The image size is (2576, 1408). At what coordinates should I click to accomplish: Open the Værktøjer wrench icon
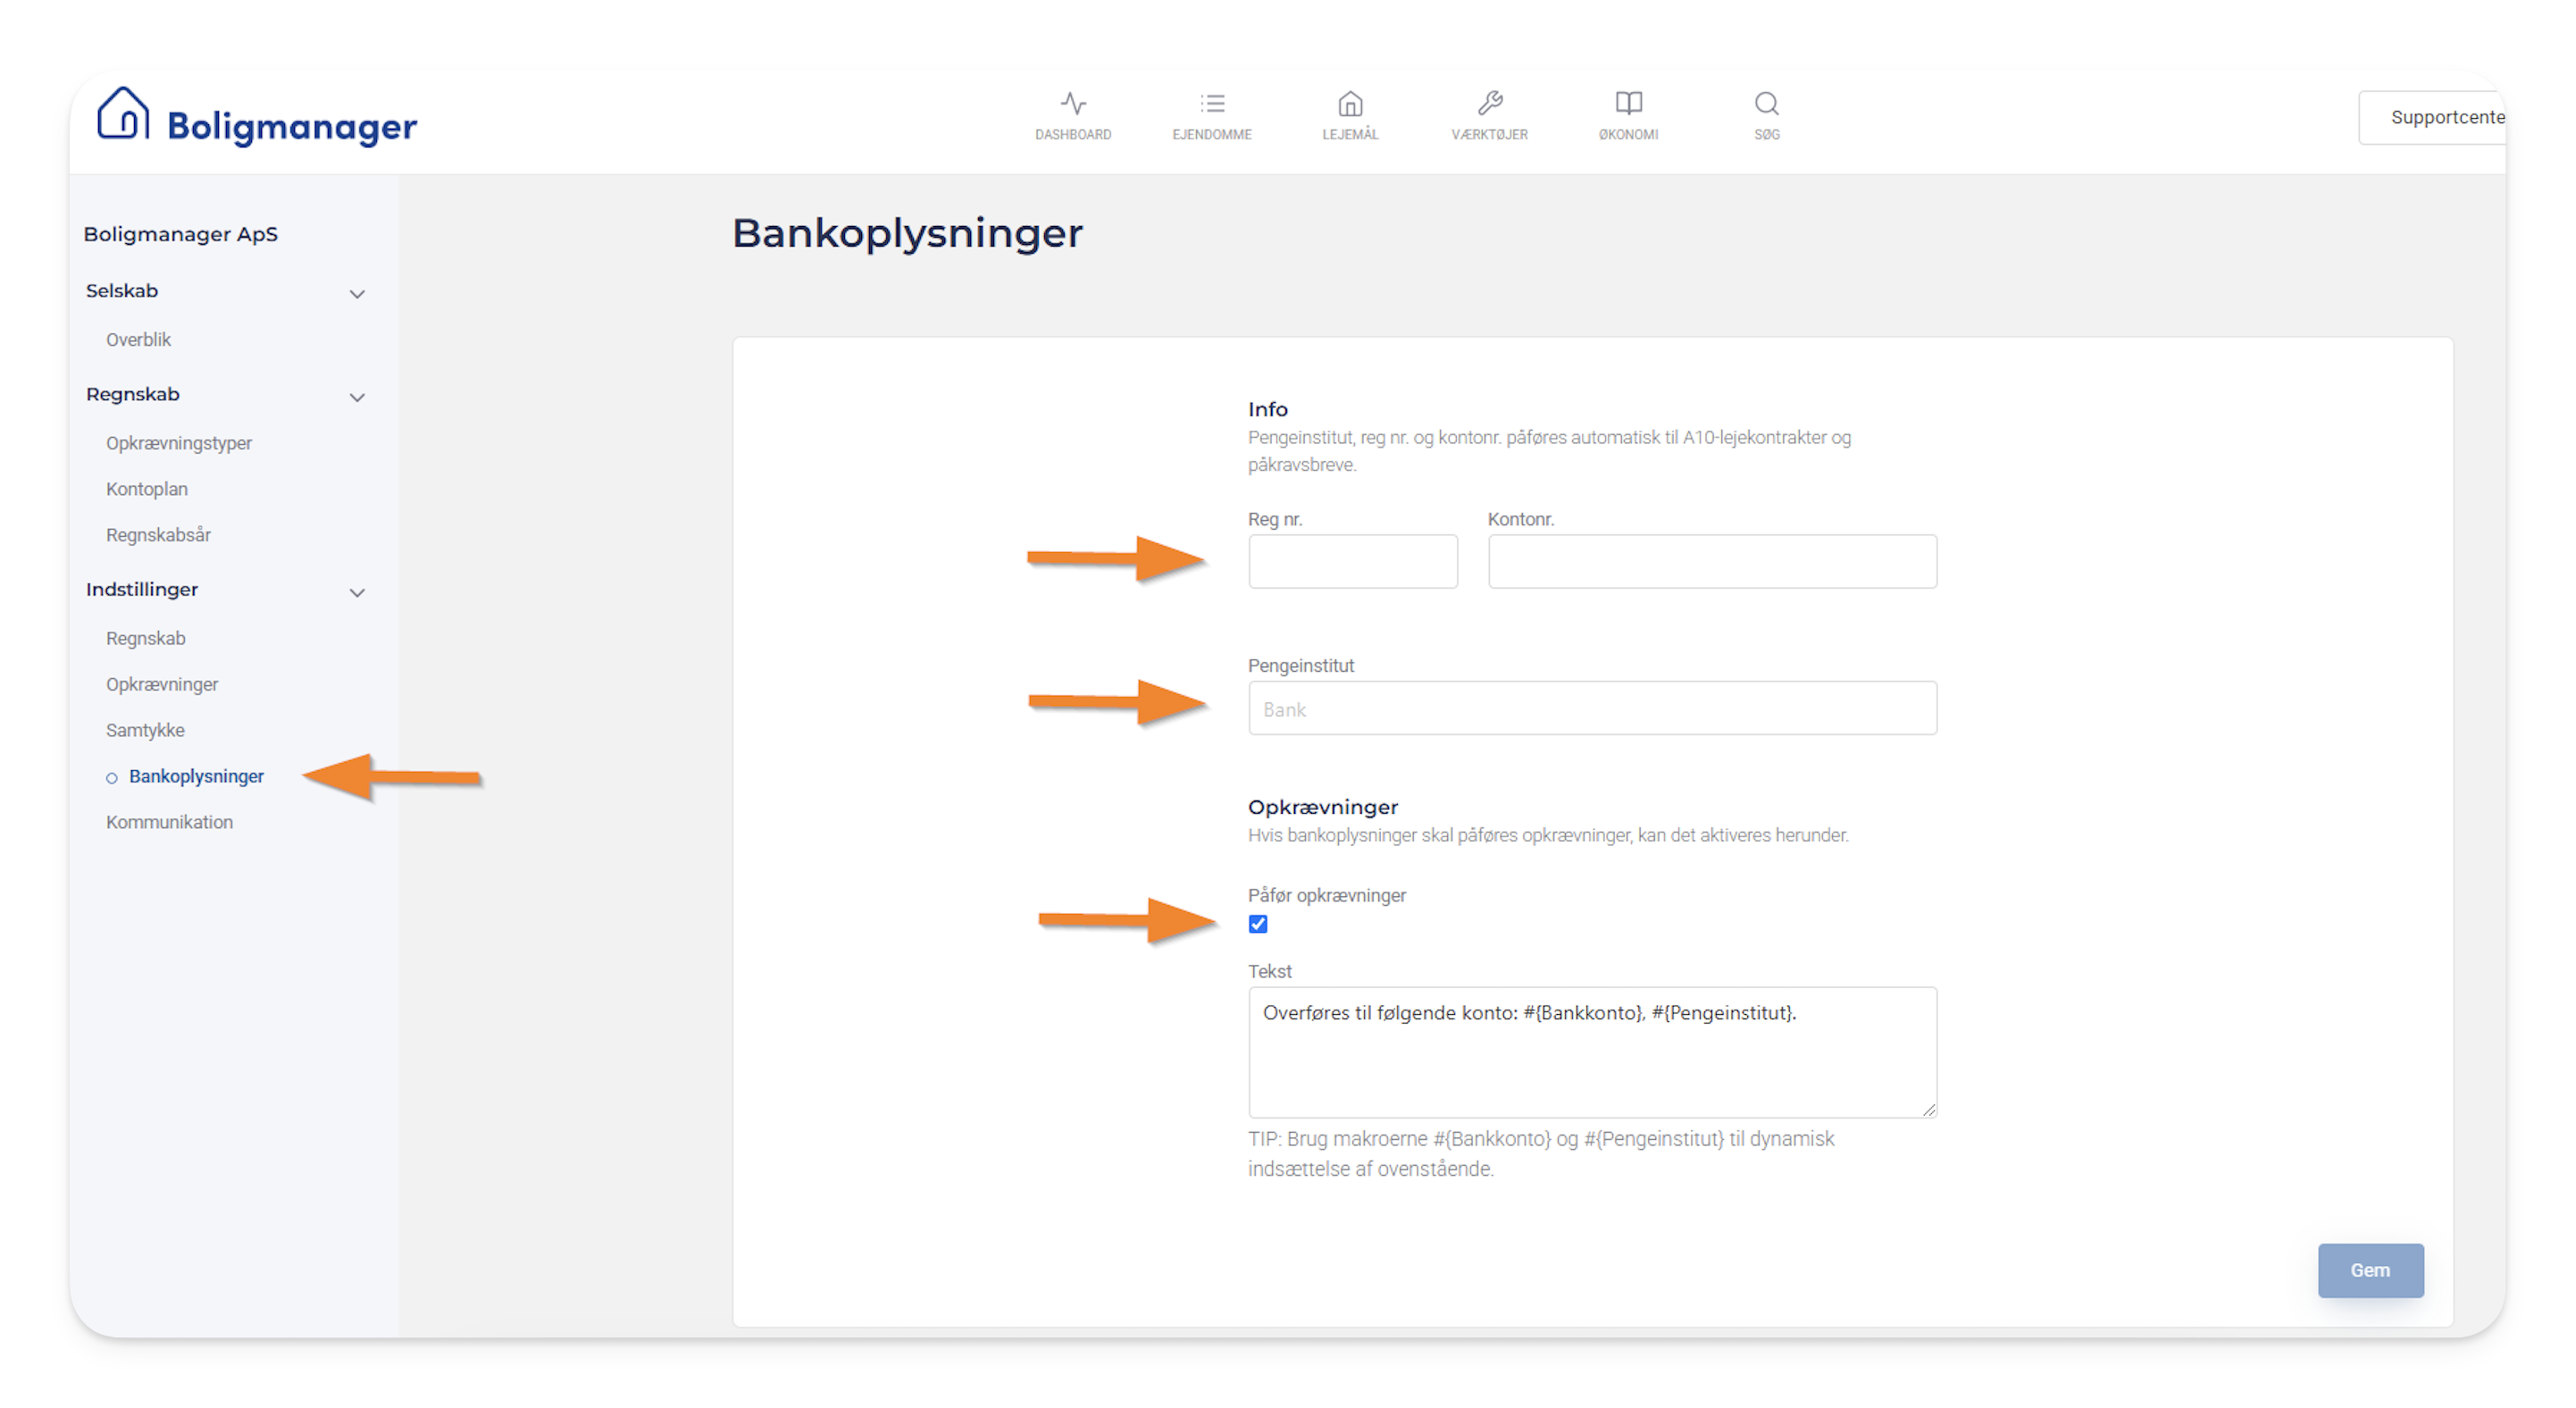1490,103
